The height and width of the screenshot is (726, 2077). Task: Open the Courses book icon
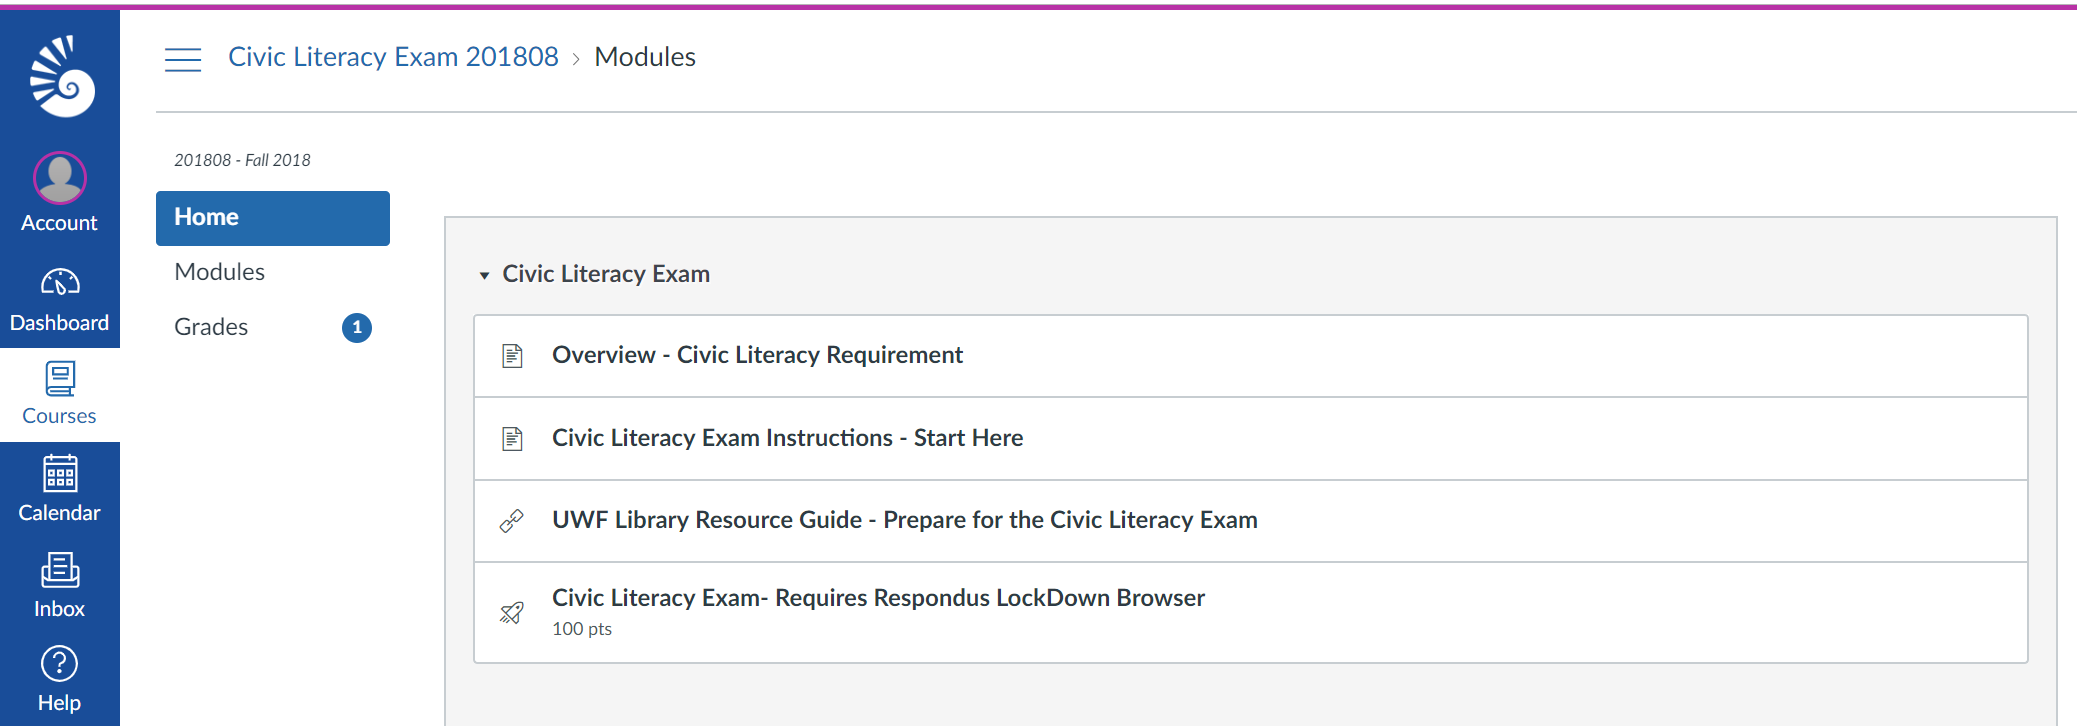pos(60,378)
